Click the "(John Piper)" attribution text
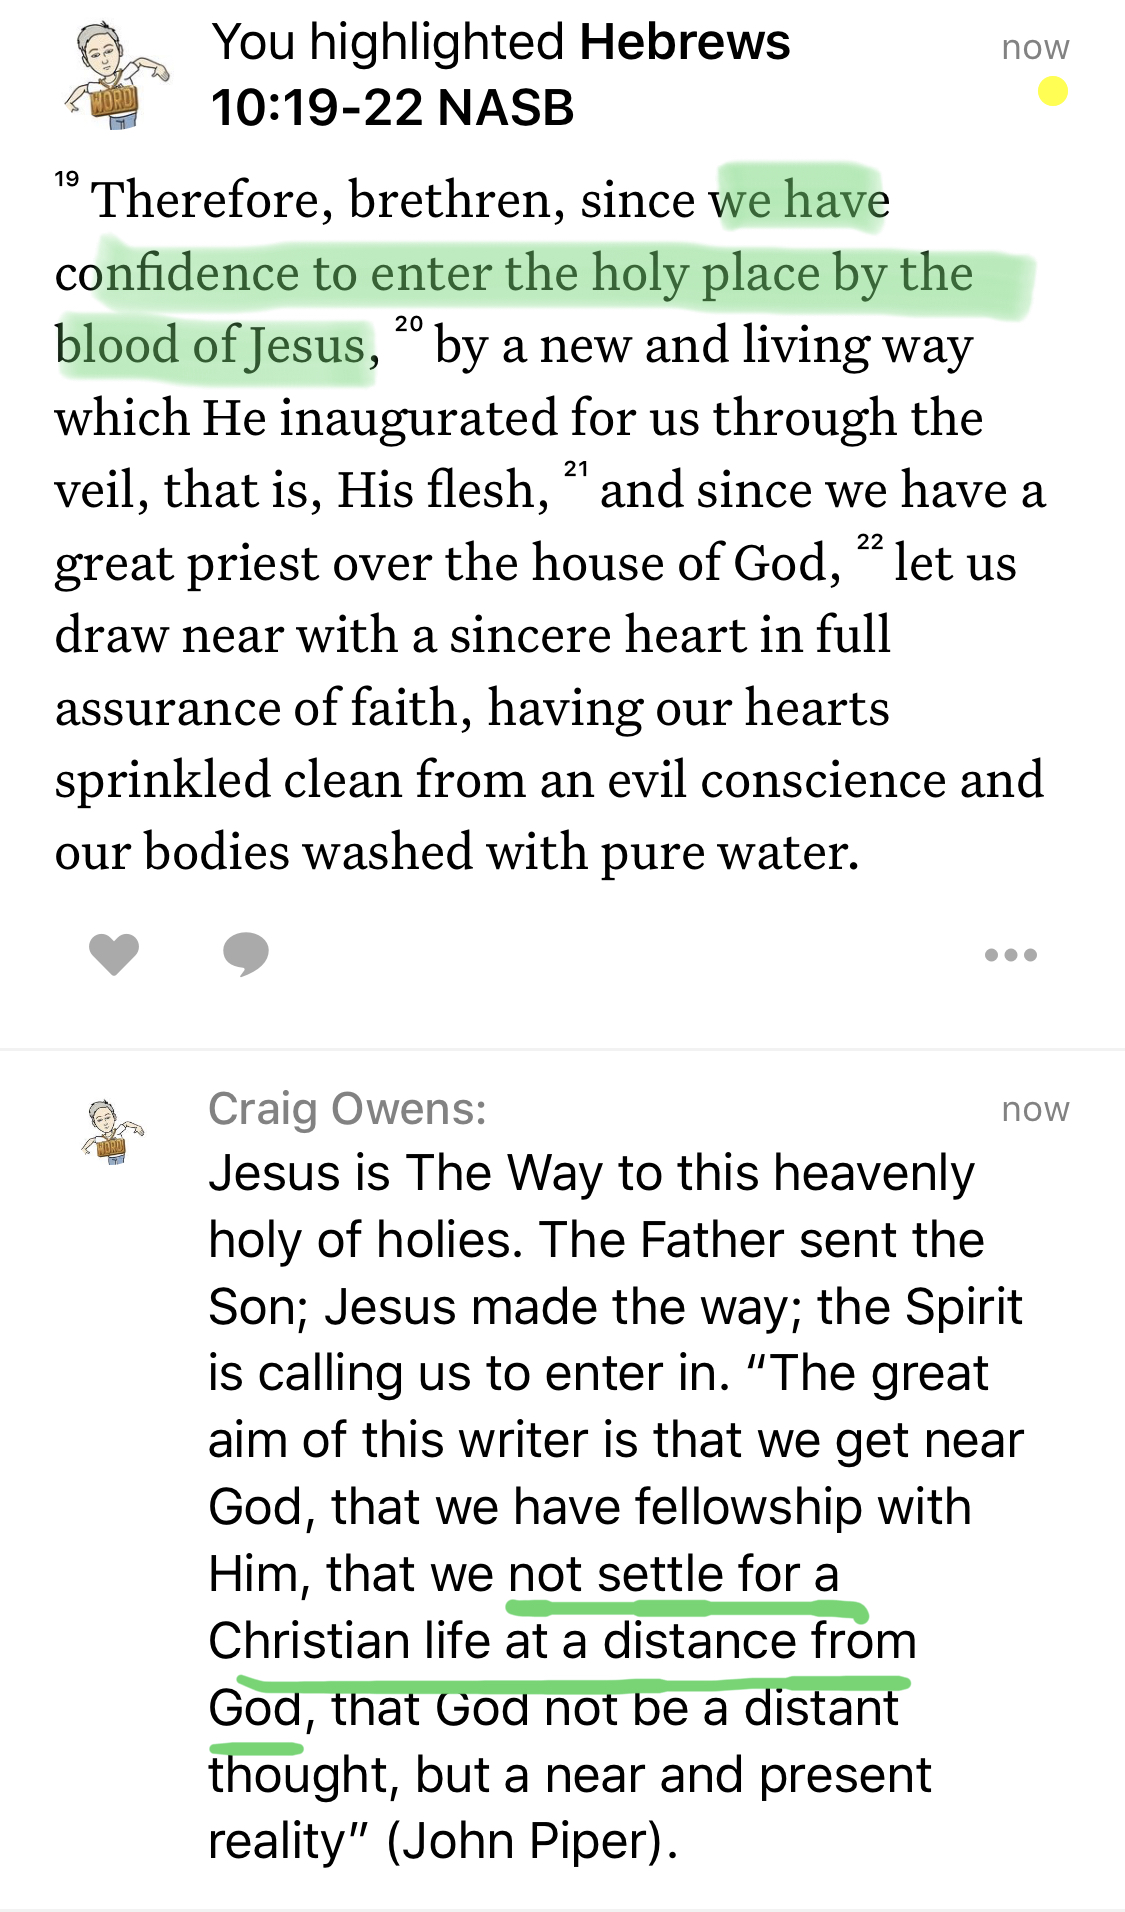 [532, 1841]
